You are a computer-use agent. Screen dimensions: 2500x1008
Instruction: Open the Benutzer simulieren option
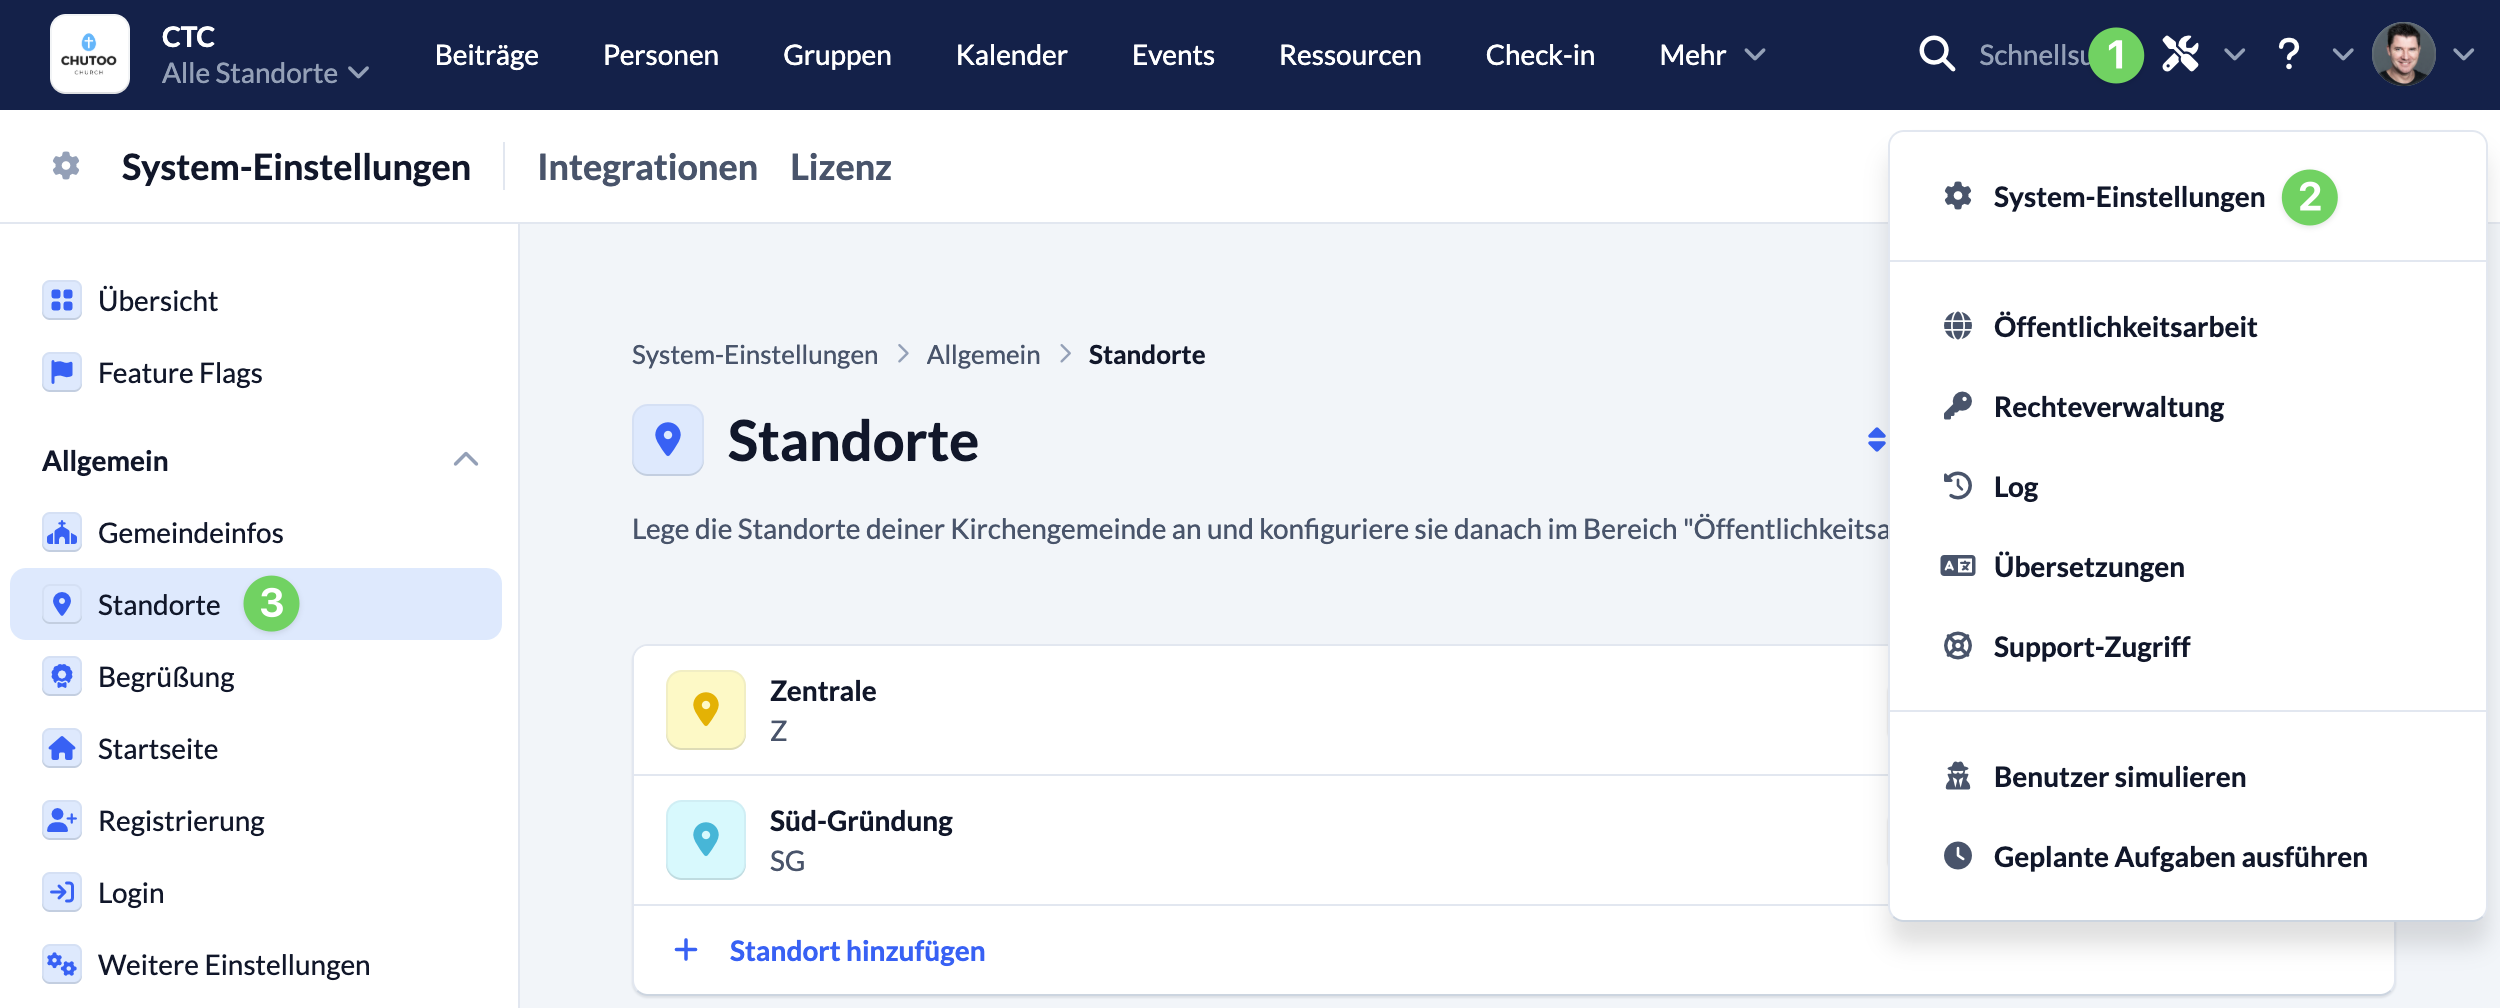(2119, 777)
